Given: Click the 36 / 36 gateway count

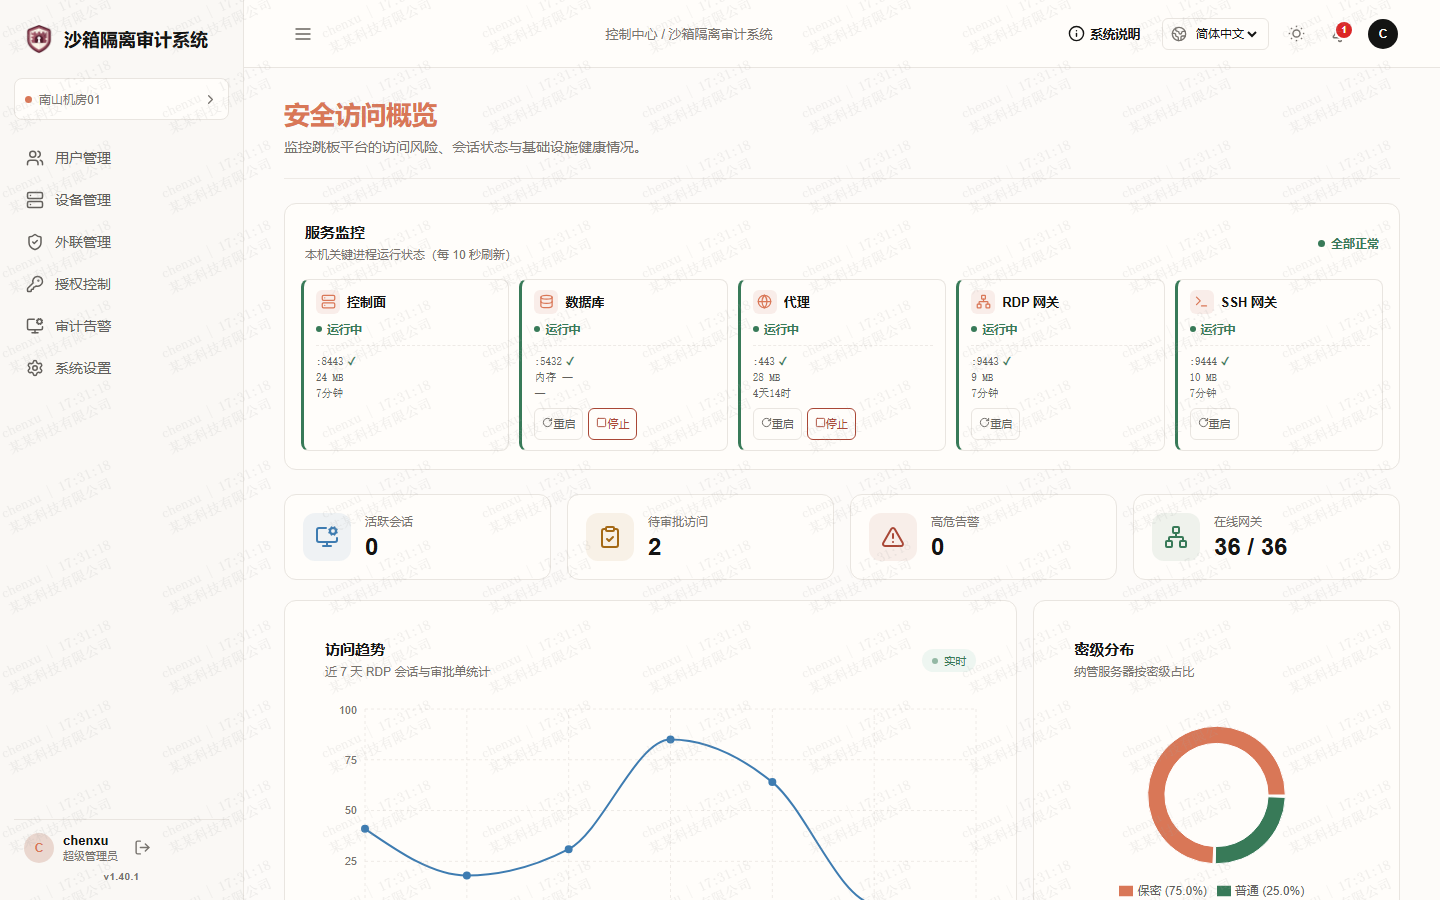Looking at the screenshot, I should click(1250, 547).
